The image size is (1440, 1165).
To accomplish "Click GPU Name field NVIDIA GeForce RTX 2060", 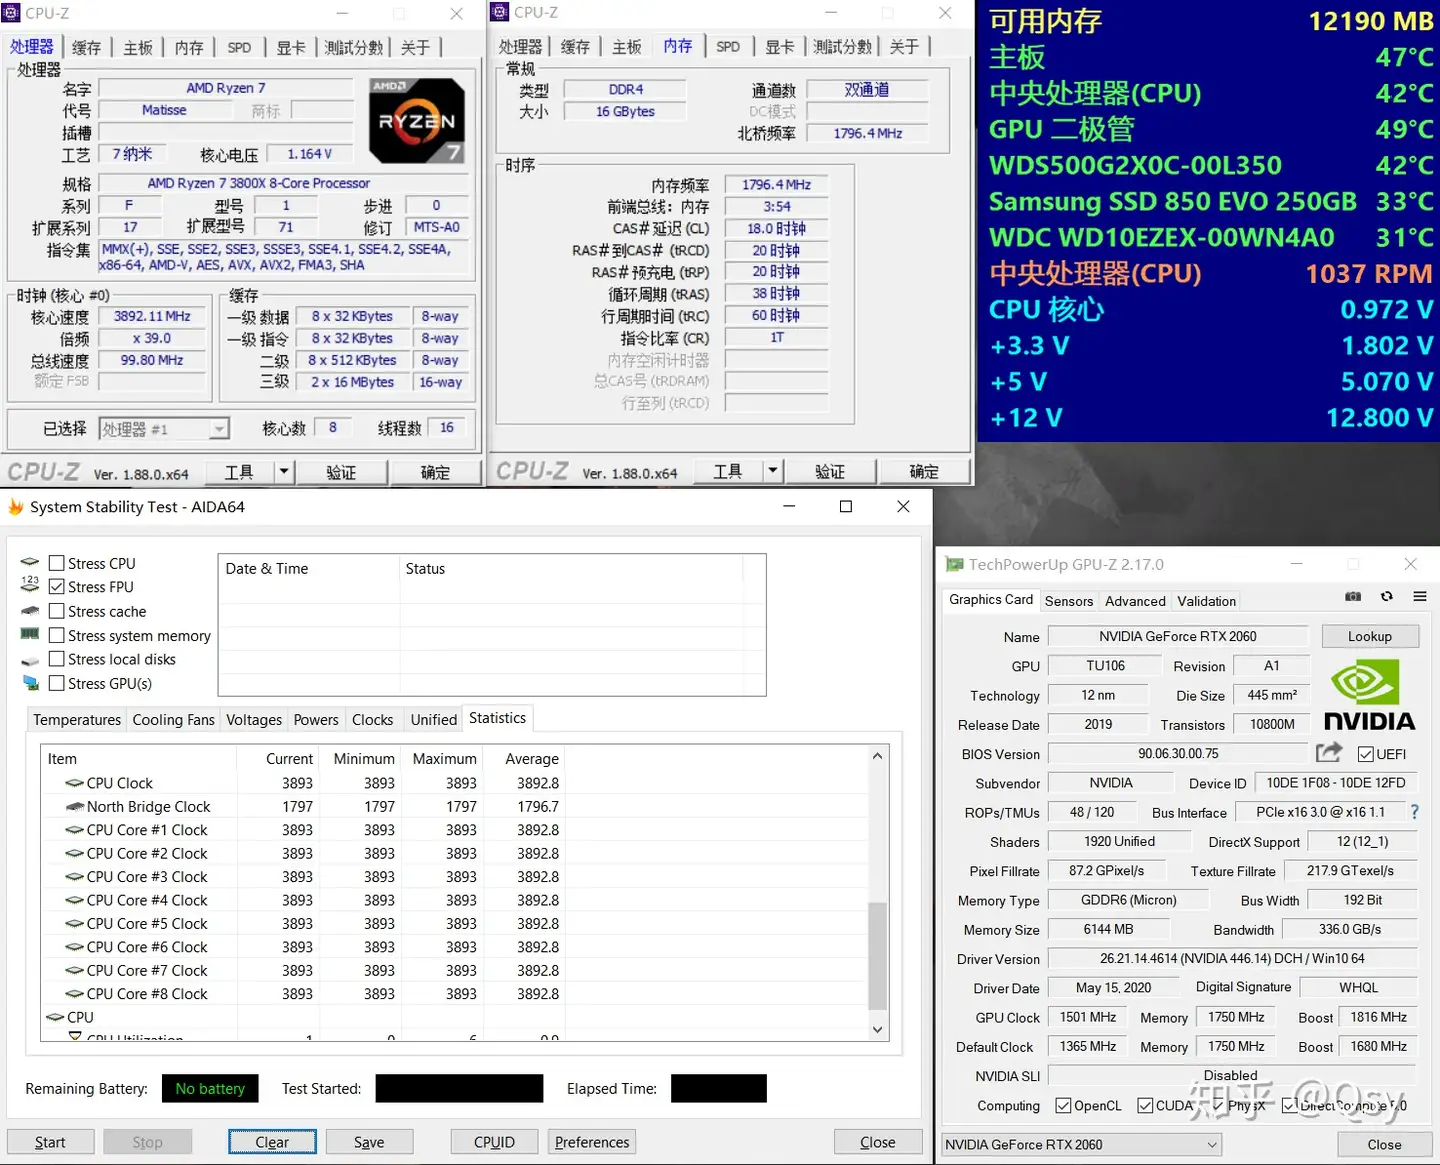I will [1177, 636].
